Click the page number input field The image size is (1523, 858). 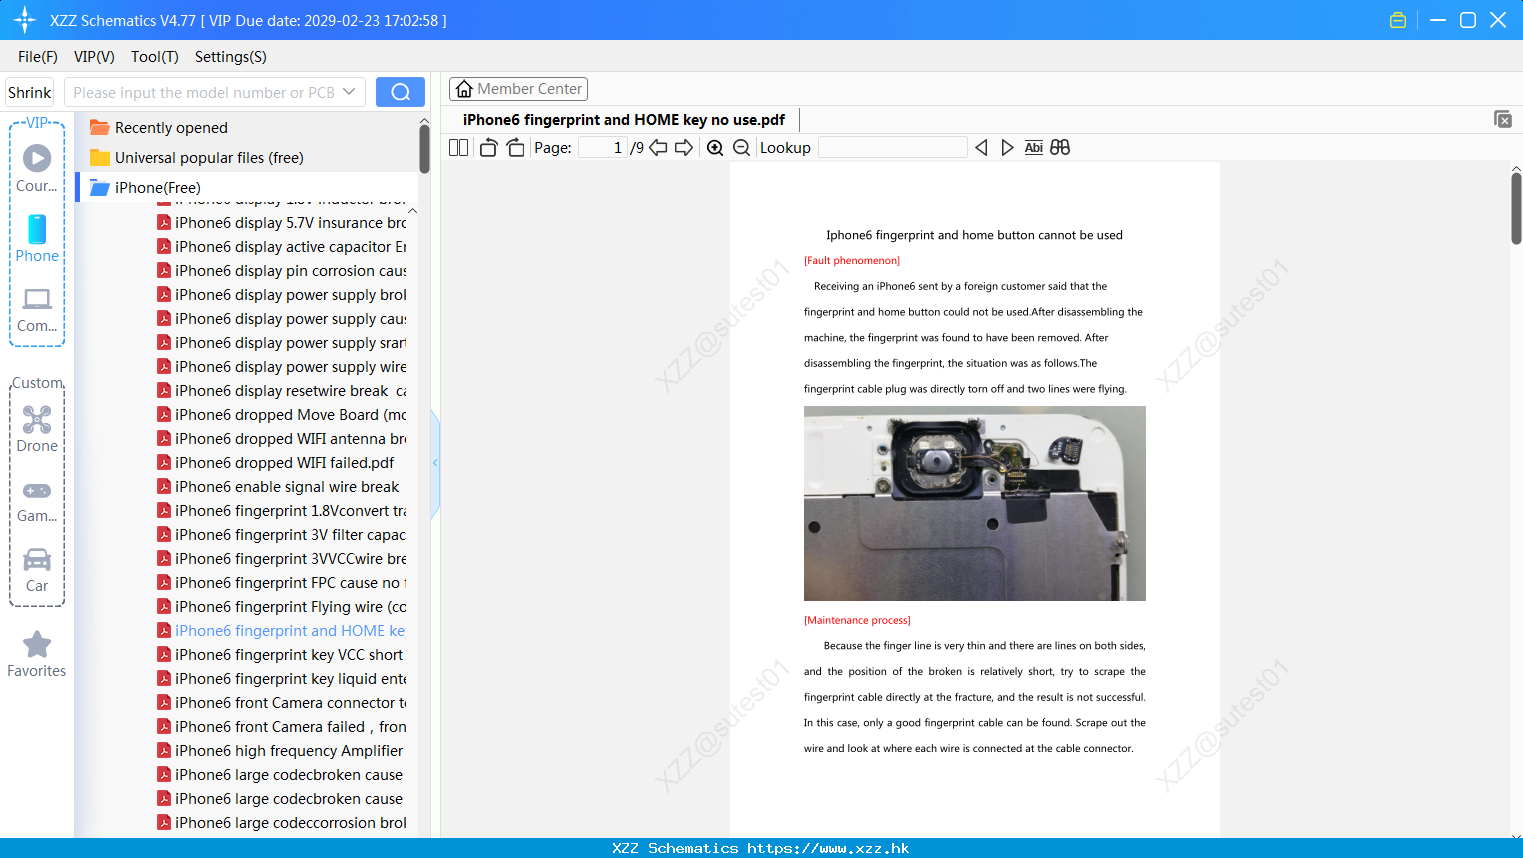[603, 147]
